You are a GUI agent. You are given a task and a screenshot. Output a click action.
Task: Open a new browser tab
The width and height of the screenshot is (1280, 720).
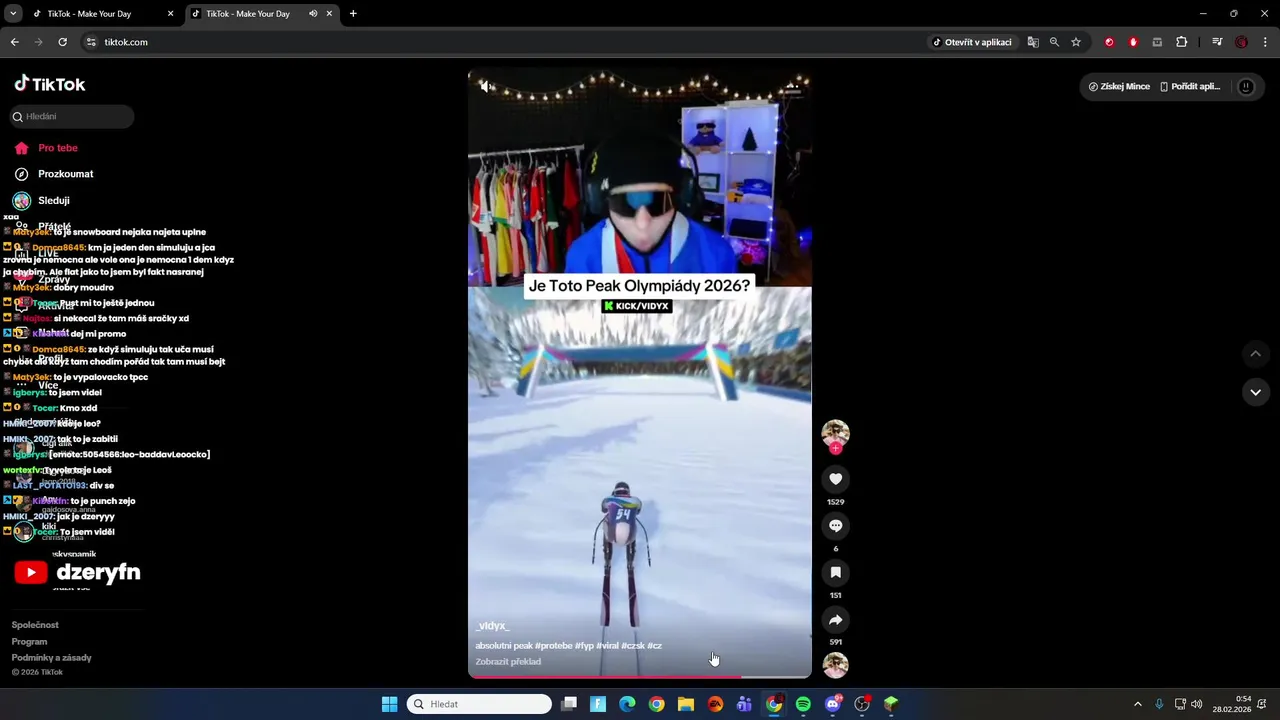pos(353,14)
